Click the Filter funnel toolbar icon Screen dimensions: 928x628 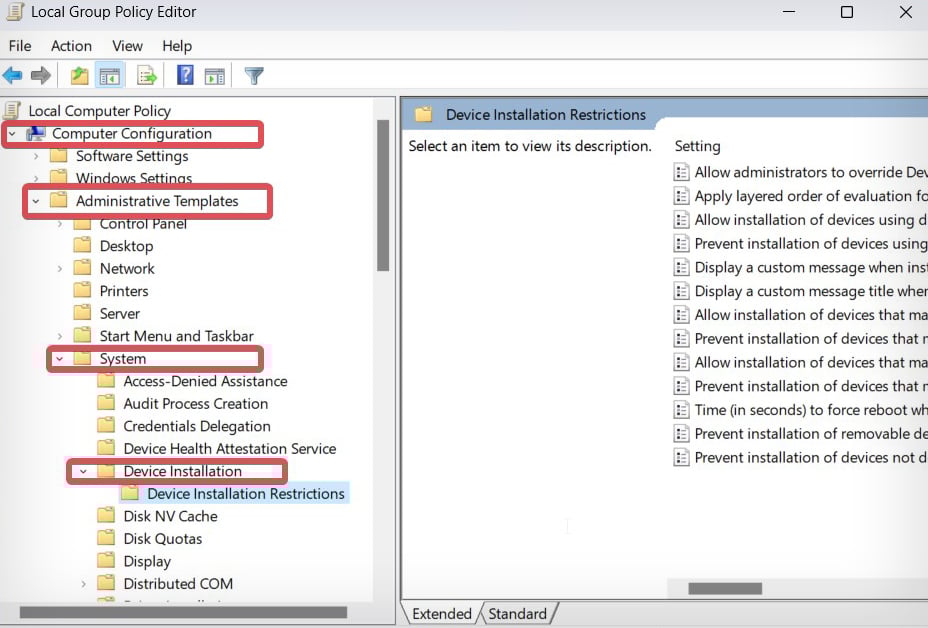(x=254, y=76)
